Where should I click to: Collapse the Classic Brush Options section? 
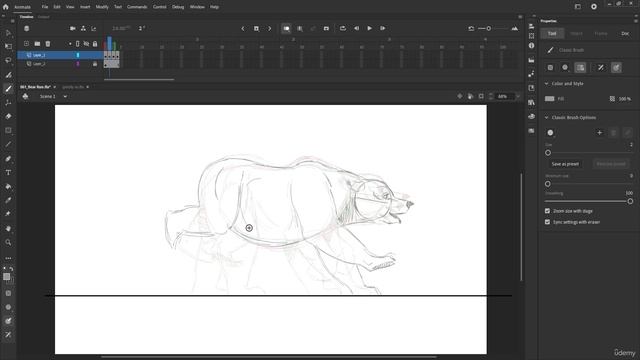547,118
